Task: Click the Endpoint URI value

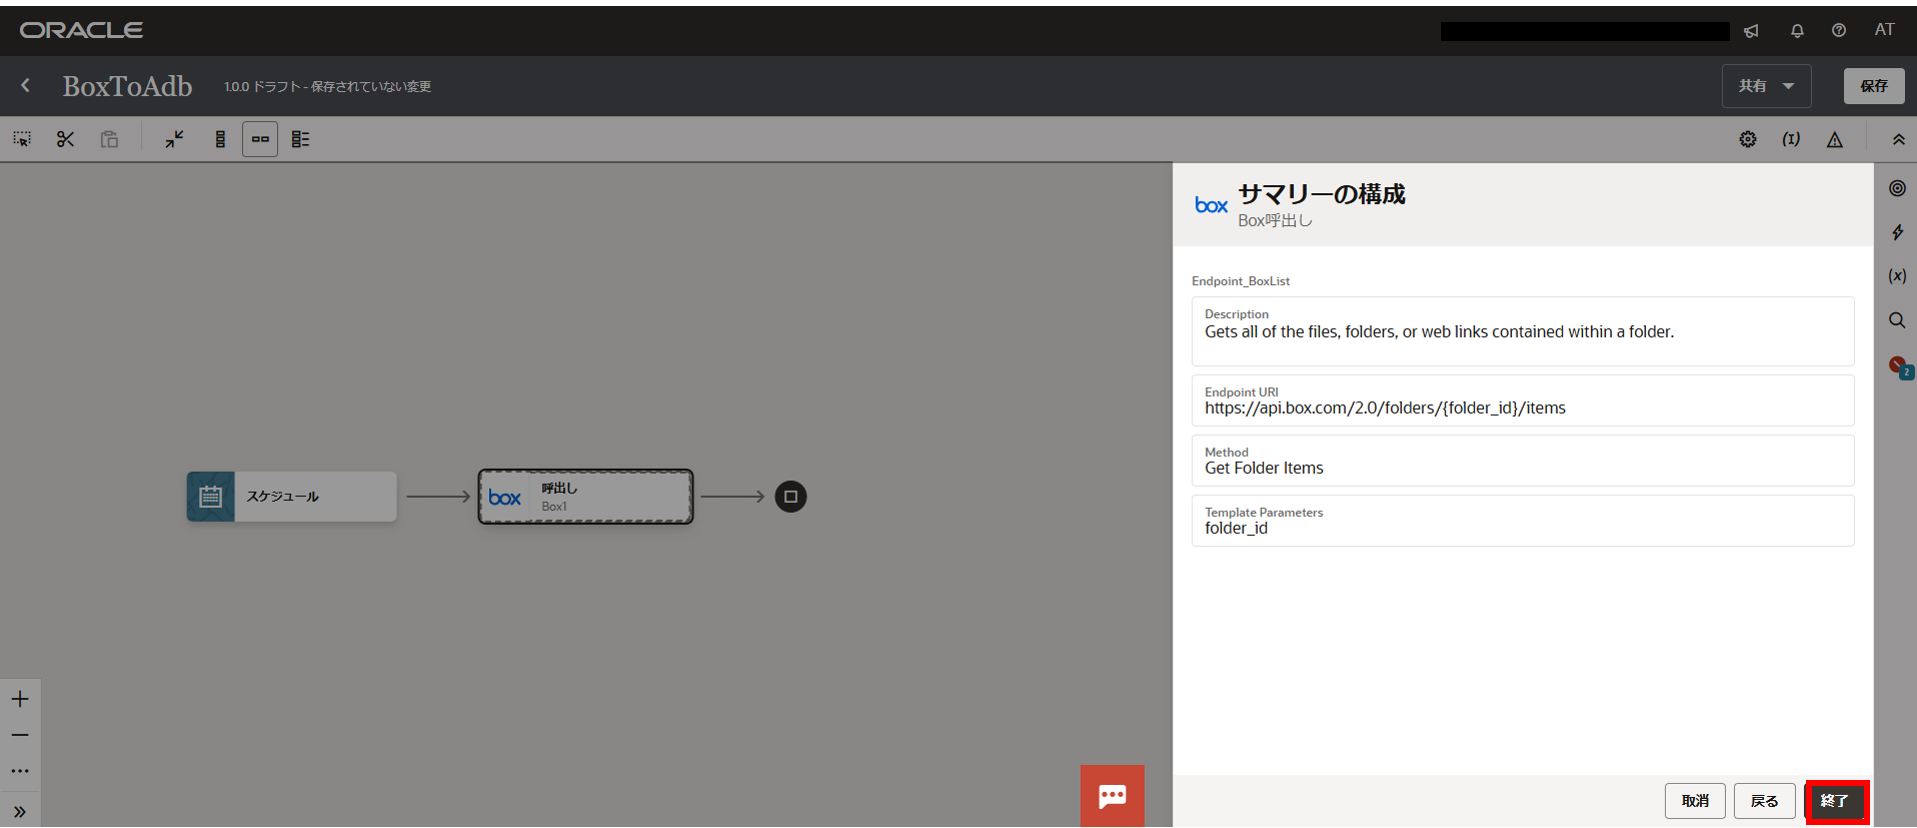Action: (x=1385, y=408)
